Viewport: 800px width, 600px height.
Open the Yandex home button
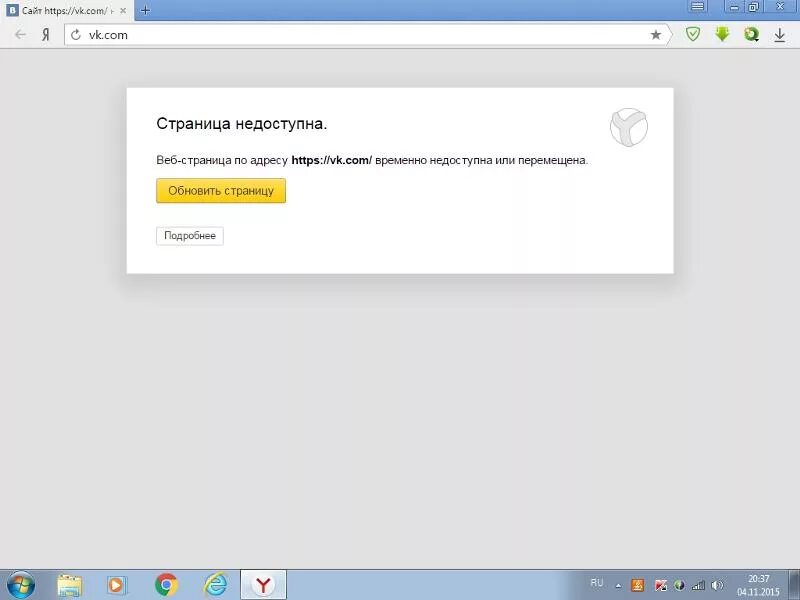[x=46, y=35]
